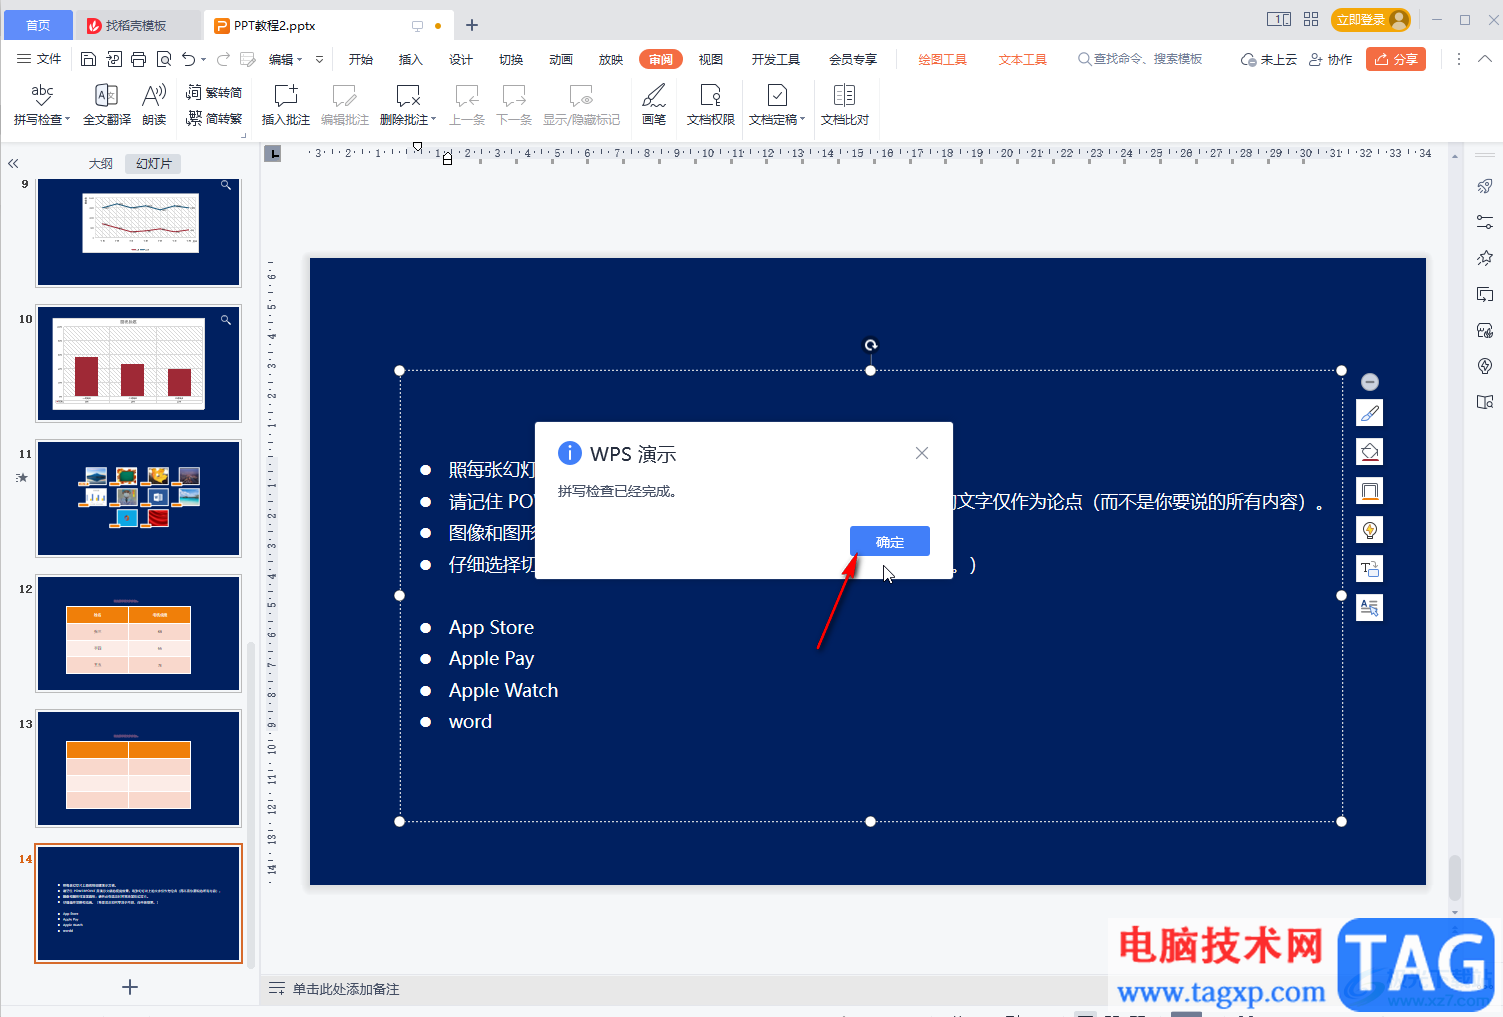Expand the 文档定稿 dropdown arrow
Screen dimensions: 1503x1017
click(802, 120)
